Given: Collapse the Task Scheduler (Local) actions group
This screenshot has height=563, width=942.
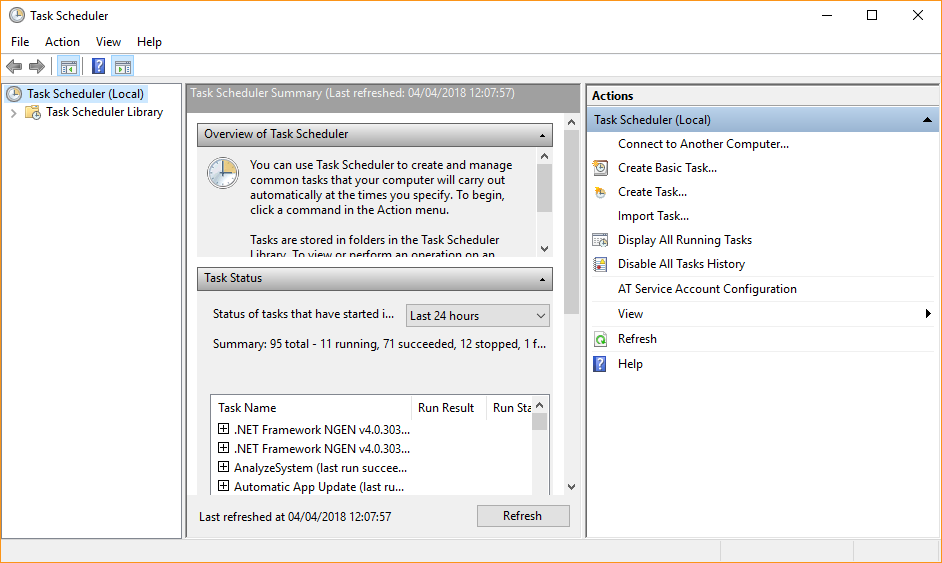Looking at the screenshot, I should [x=927, y=120].
